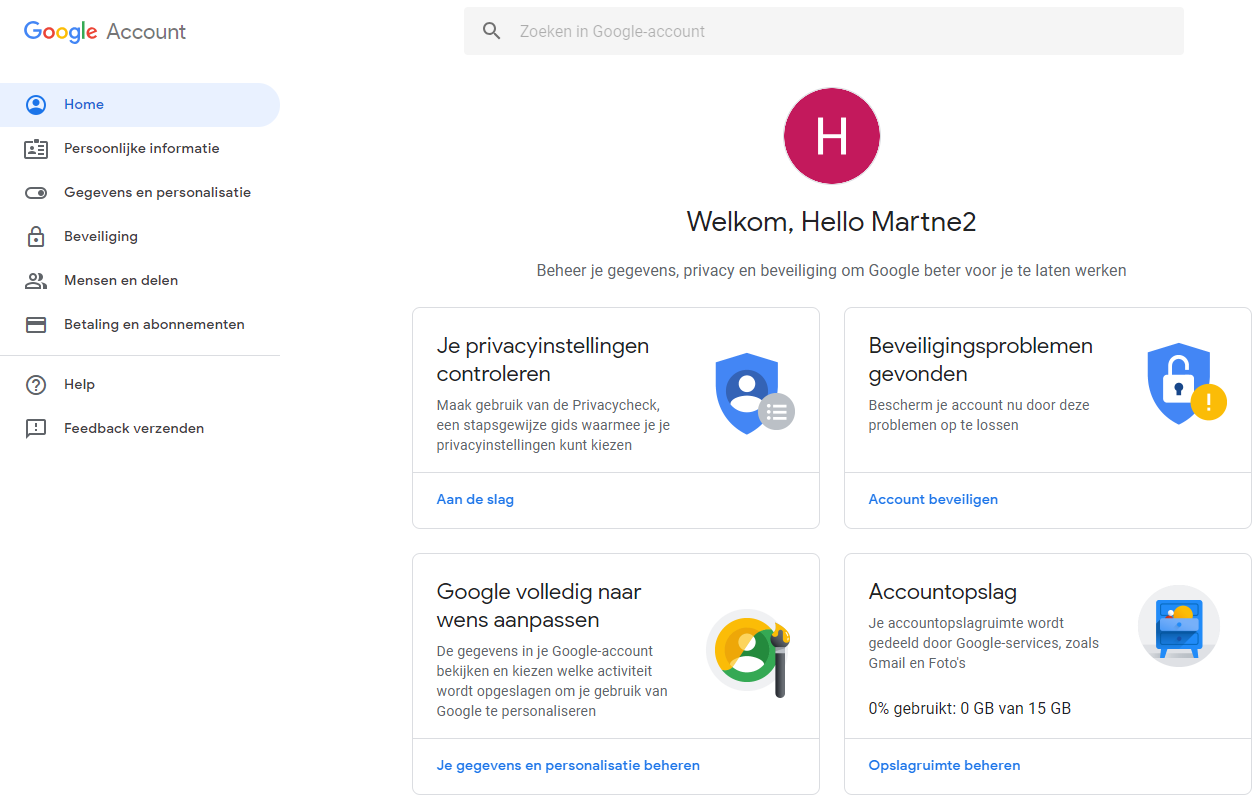The width and height of the screenshot is (1259, 804).
Task: Click the Mensen en delen people icon
Action: point(36,281)
